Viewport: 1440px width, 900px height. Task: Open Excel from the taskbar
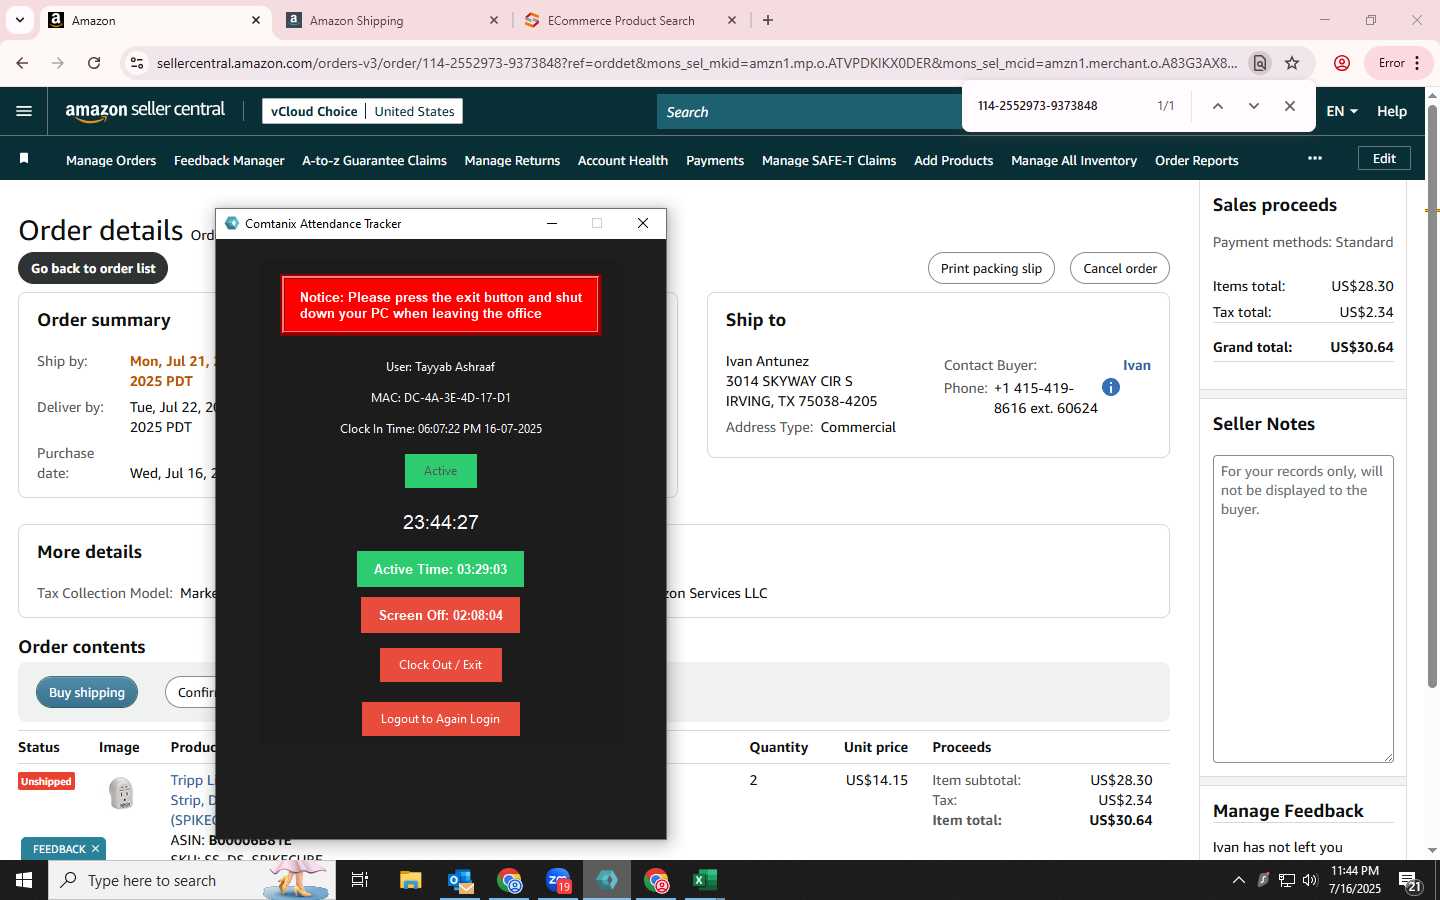(705, 880)
